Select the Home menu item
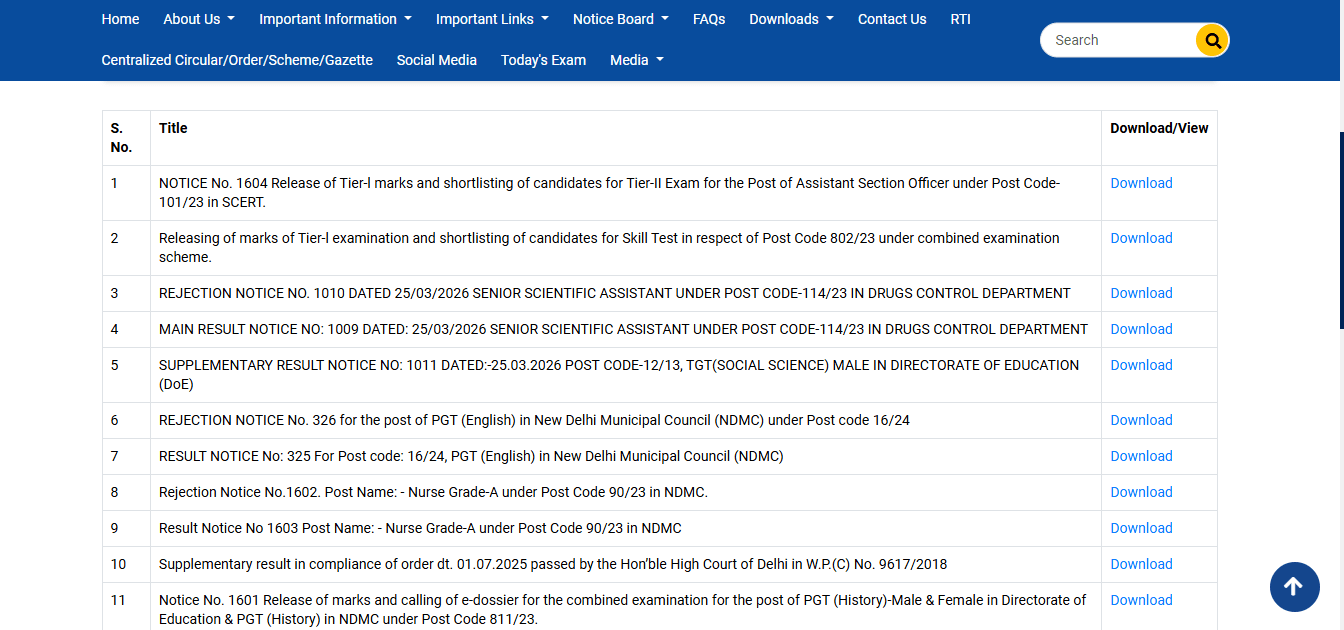This screenshot has height=630, width=1344. pos(120,18)
